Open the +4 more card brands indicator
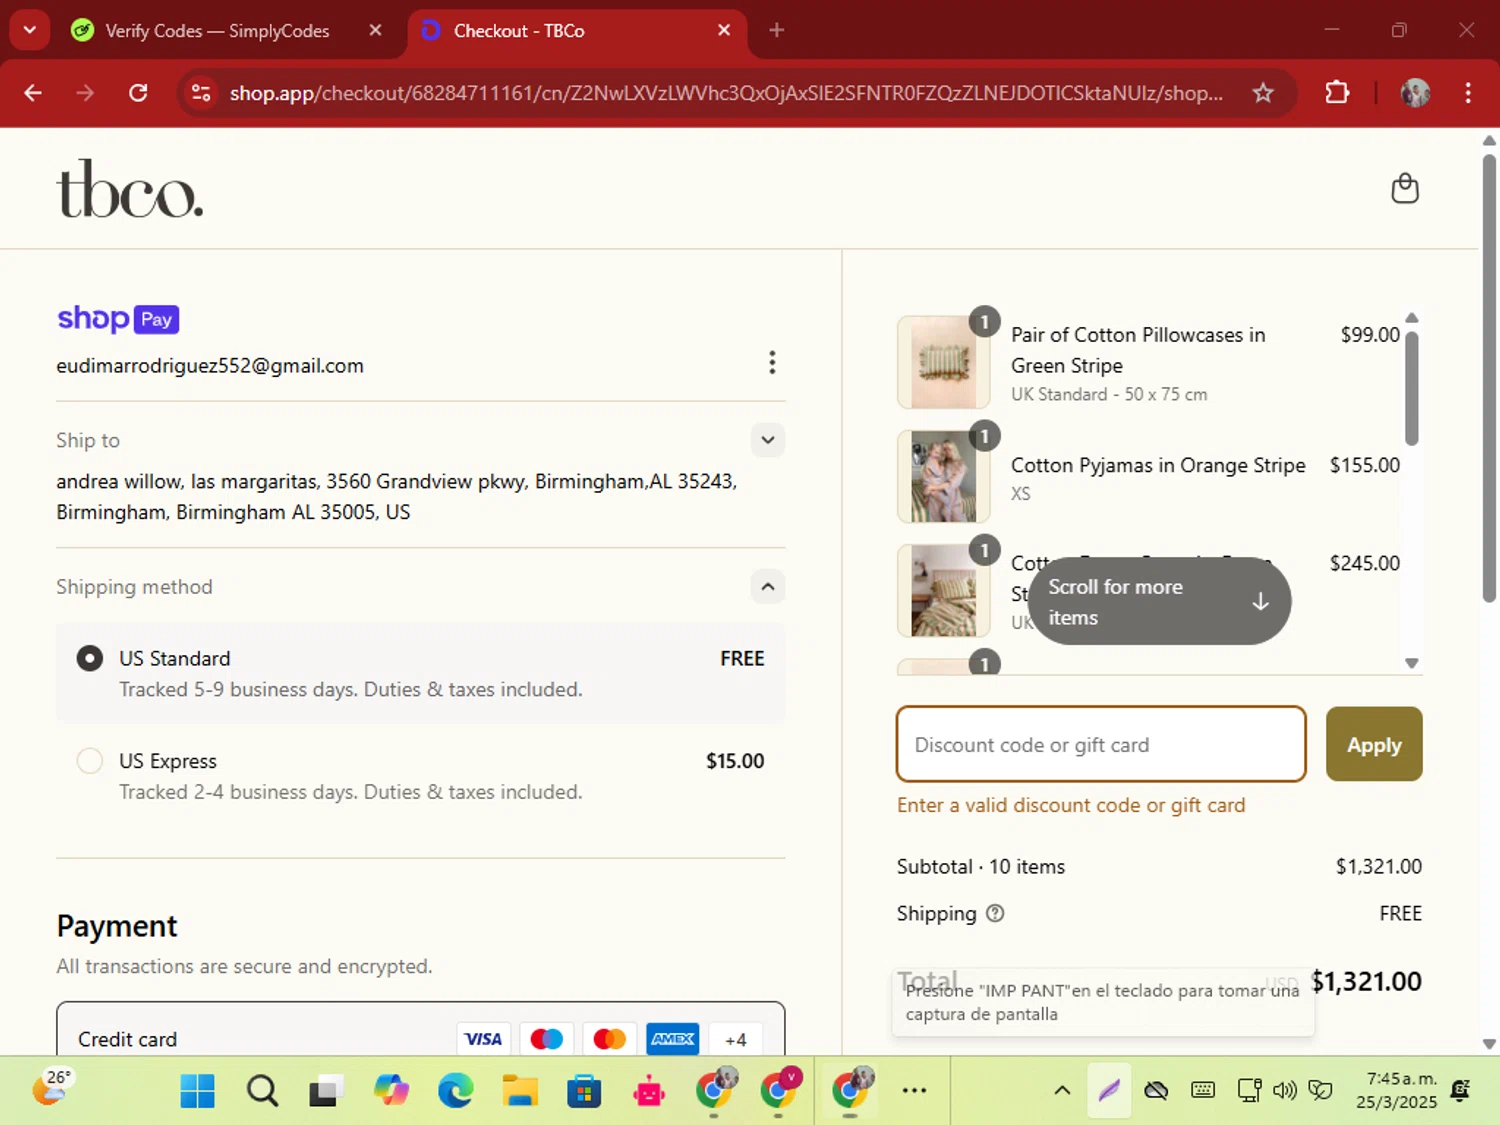The image size is (1500, 1125). 736,1040
